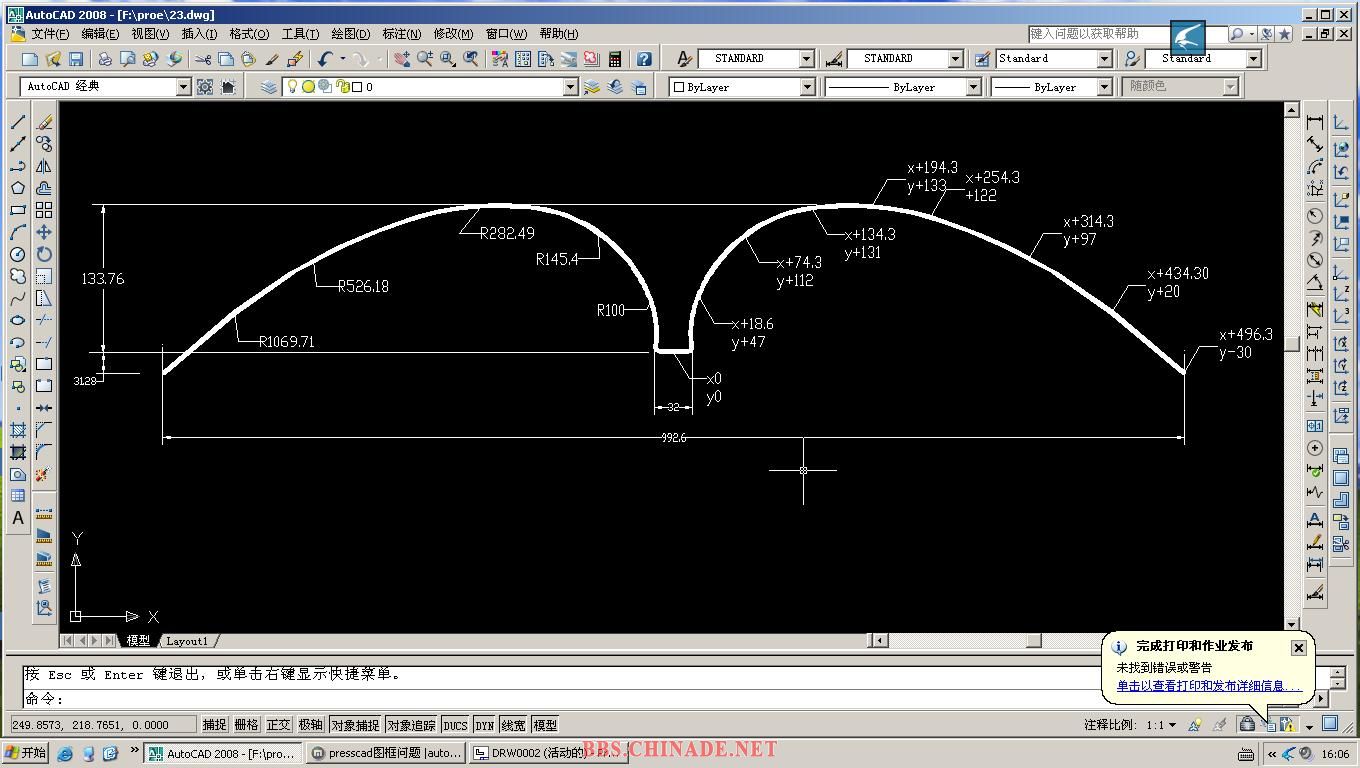Select the Offset modify tool

[x=44, y=188]
